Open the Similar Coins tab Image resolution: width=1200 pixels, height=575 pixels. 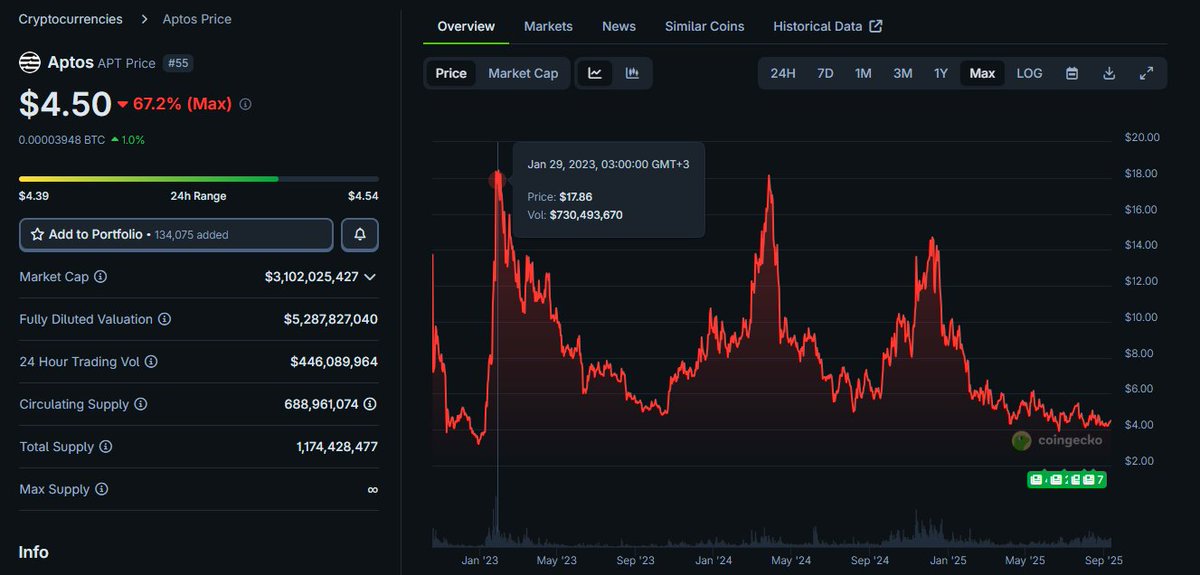(705, 26)
